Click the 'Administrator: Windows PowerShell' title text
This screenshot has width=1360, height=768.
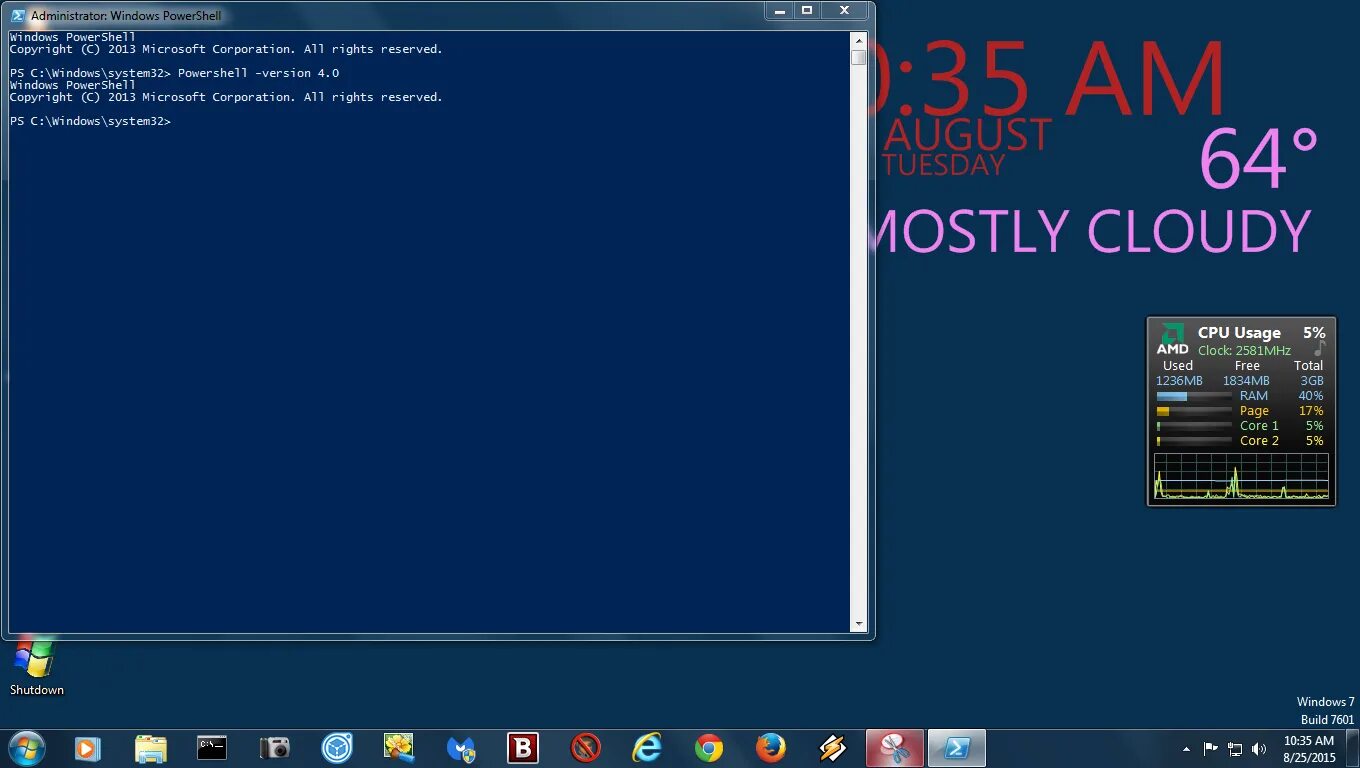tap(126, 16)
